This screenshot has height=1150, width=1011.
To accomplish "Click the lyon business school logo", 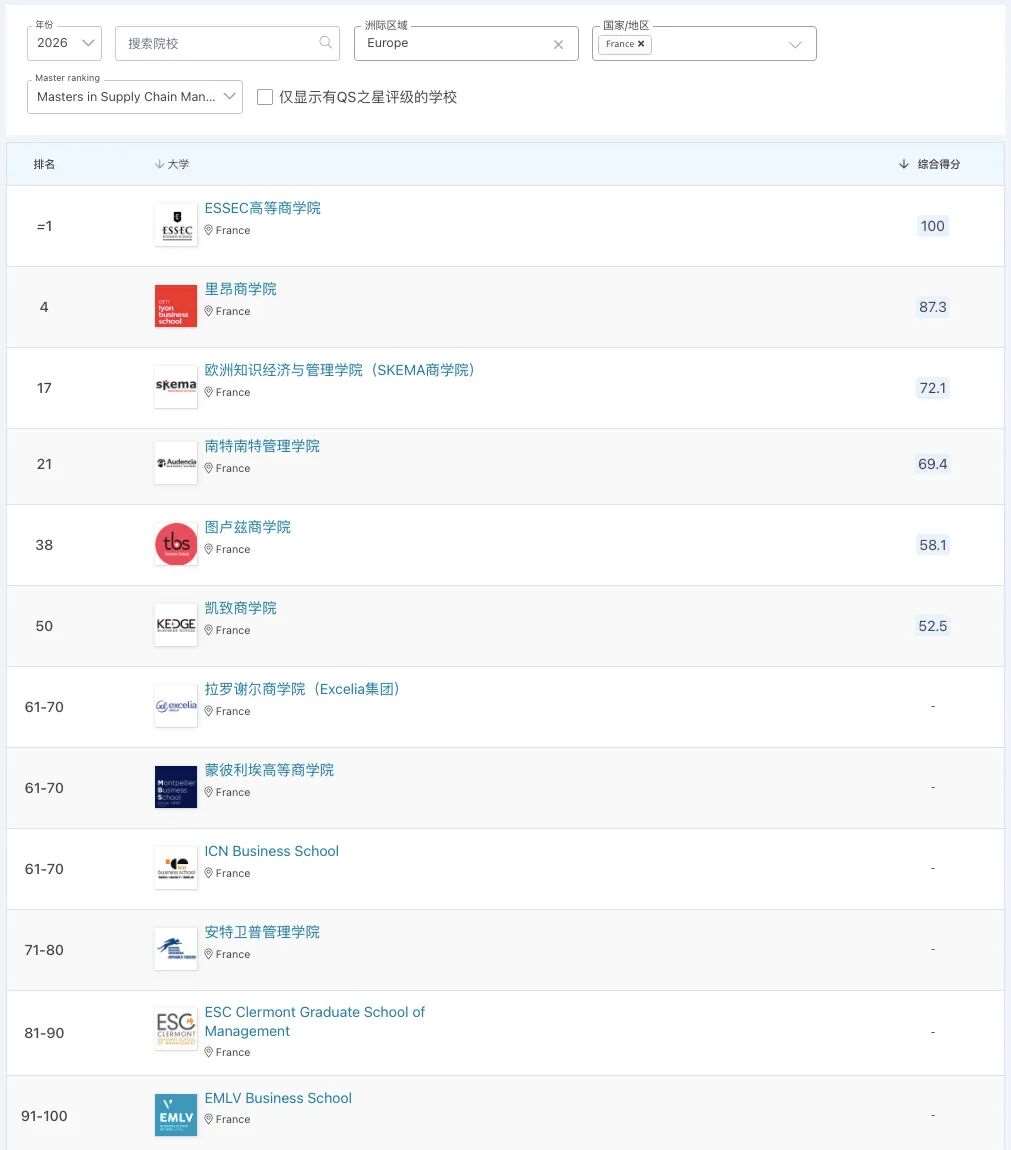I will [x=175, y=306].
